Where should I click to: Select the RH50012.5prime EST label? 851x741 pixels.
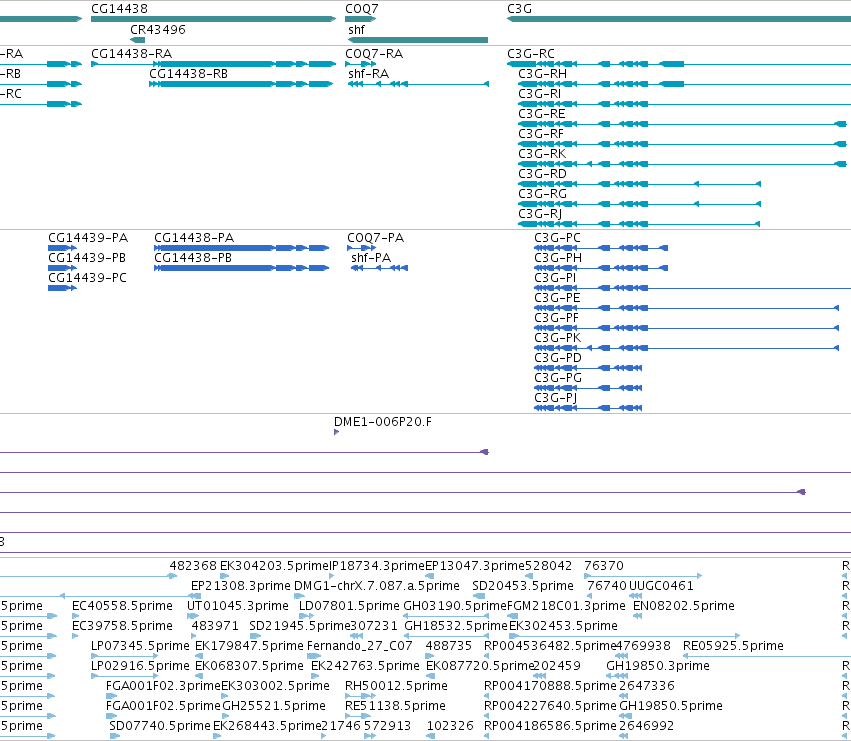click(x=396, y=686)
